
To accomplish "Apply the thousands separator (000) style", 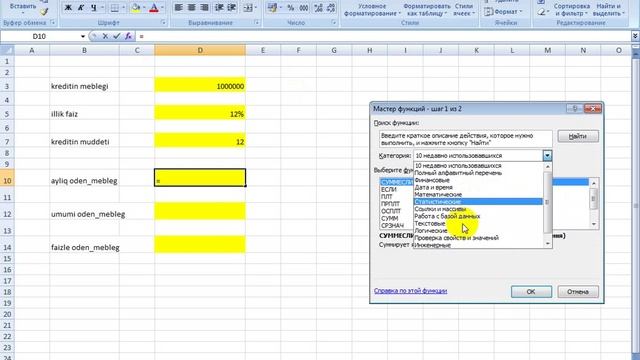I will 304,8.
